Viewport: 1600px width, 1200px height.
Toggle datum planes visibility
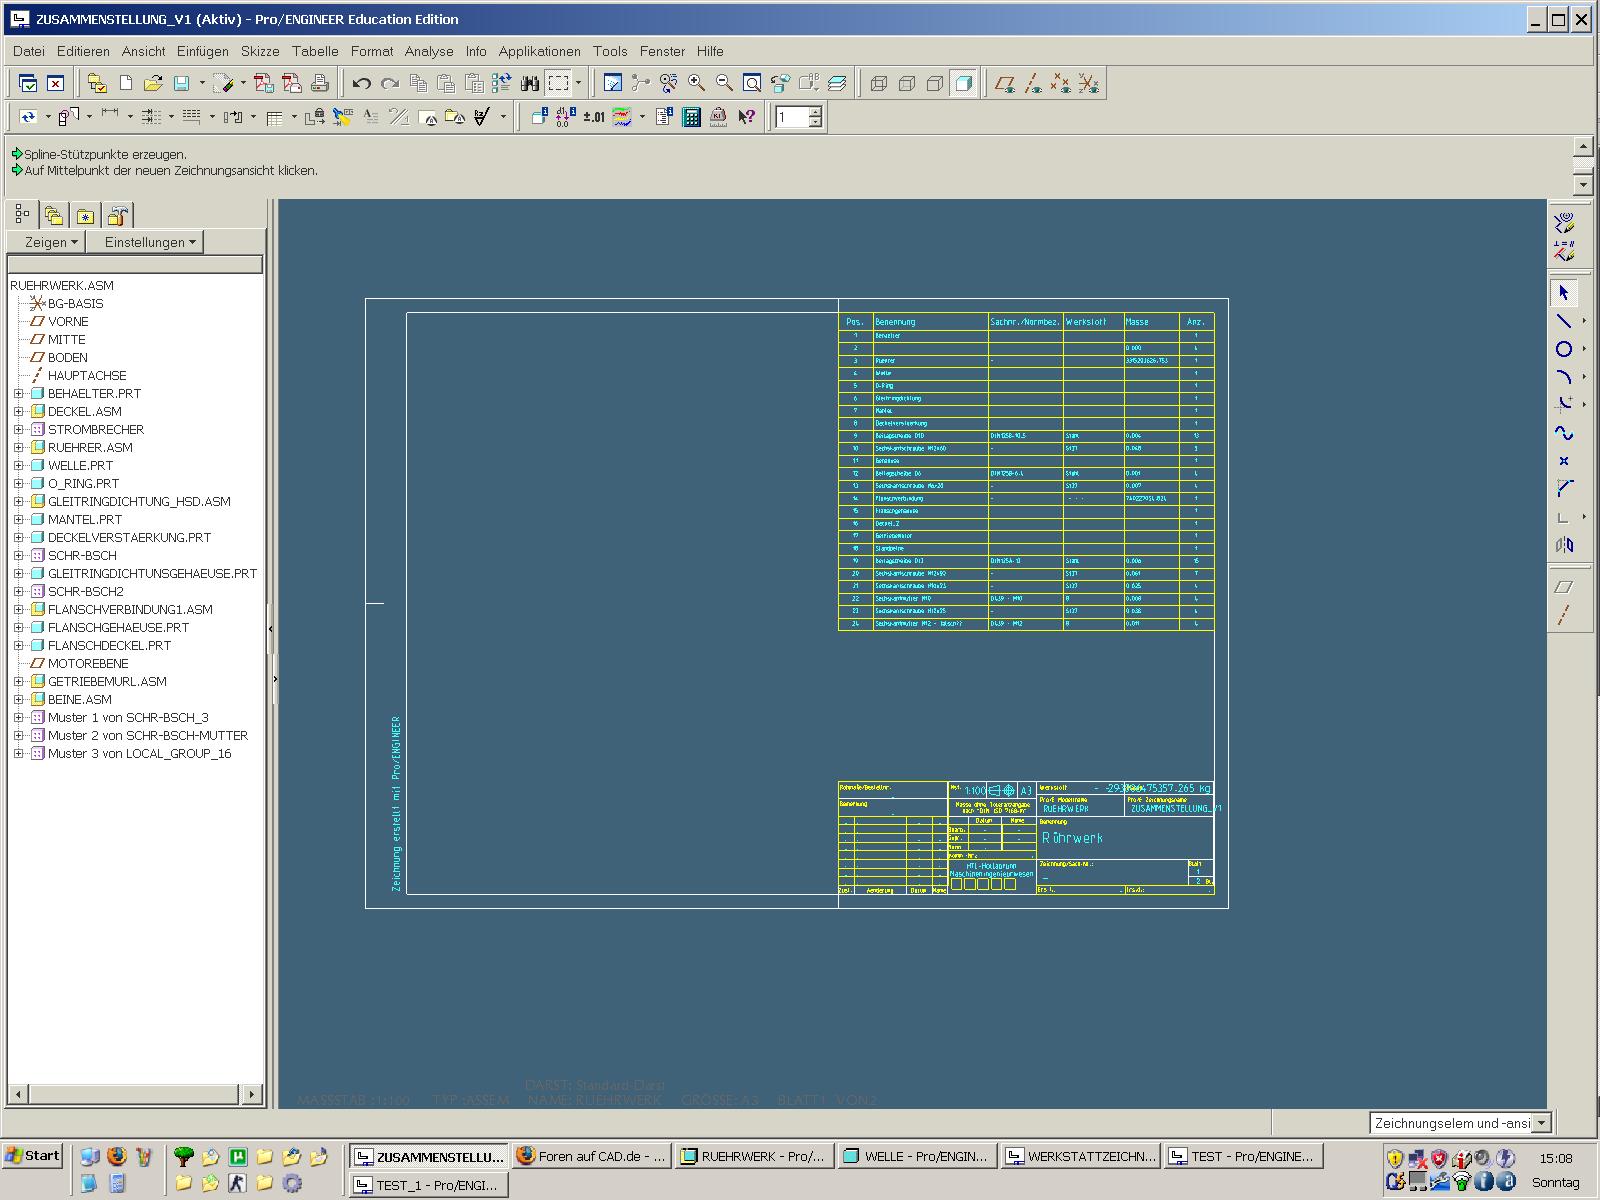click(x=1005, y=83)
